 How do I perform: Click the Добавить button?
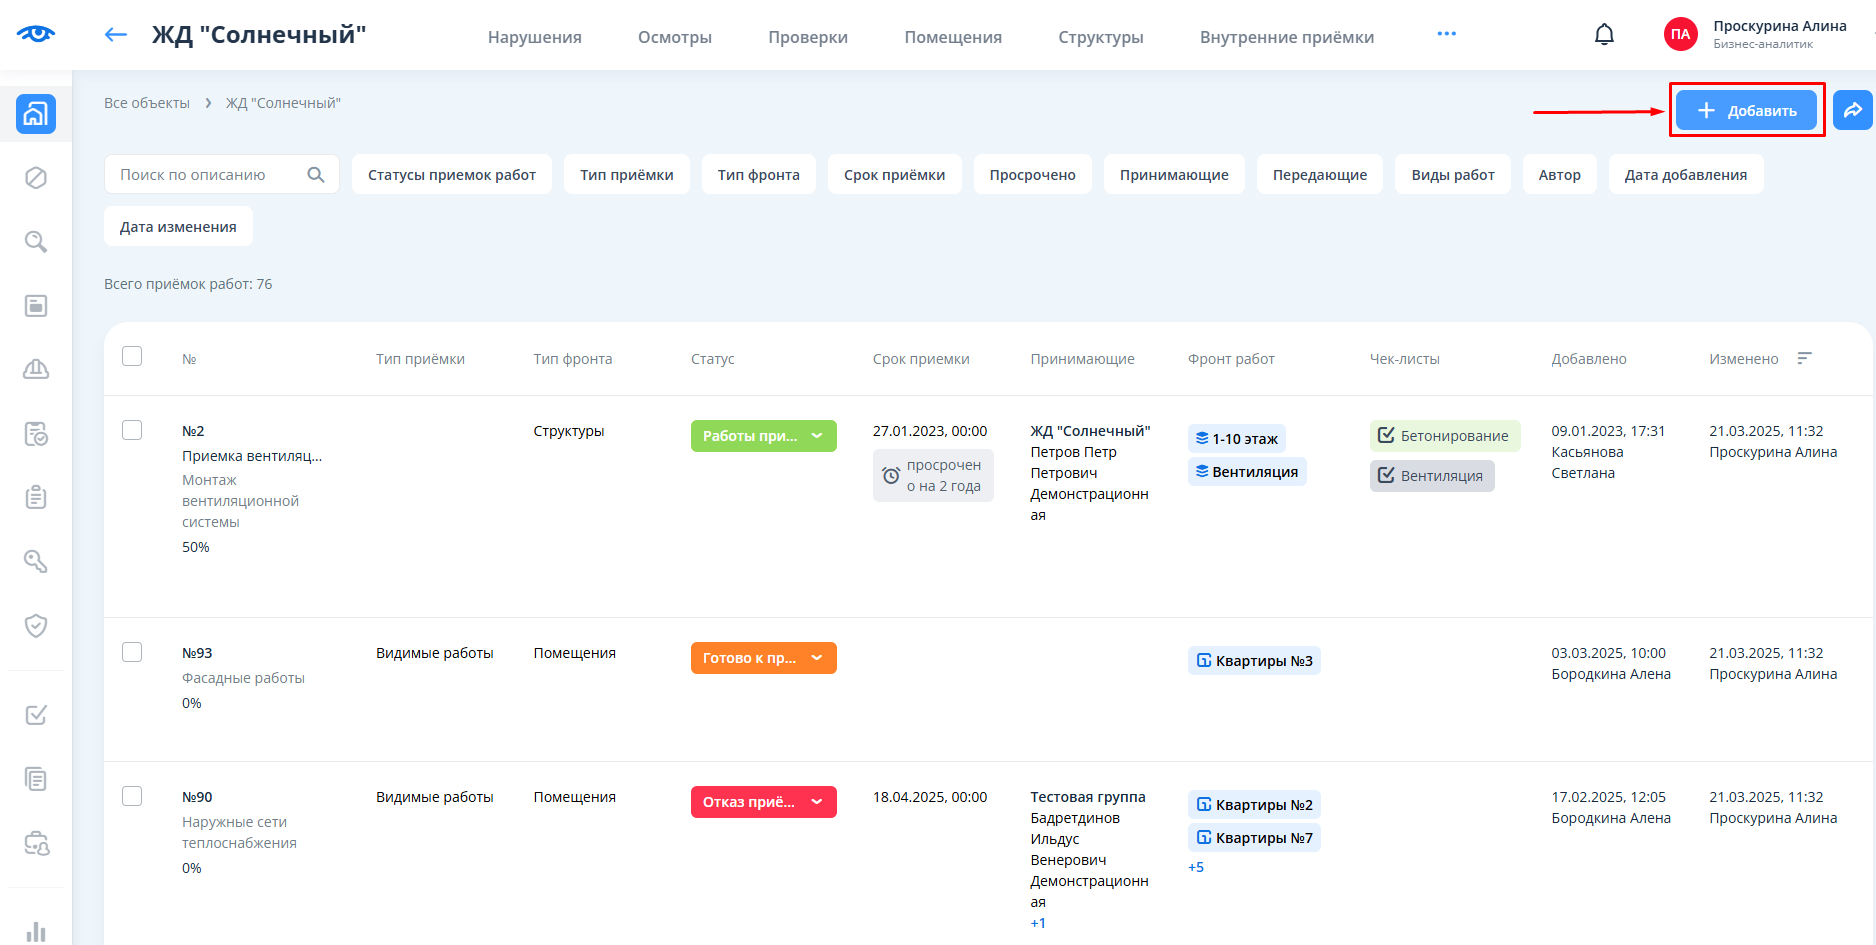(x=1746, y=110)
